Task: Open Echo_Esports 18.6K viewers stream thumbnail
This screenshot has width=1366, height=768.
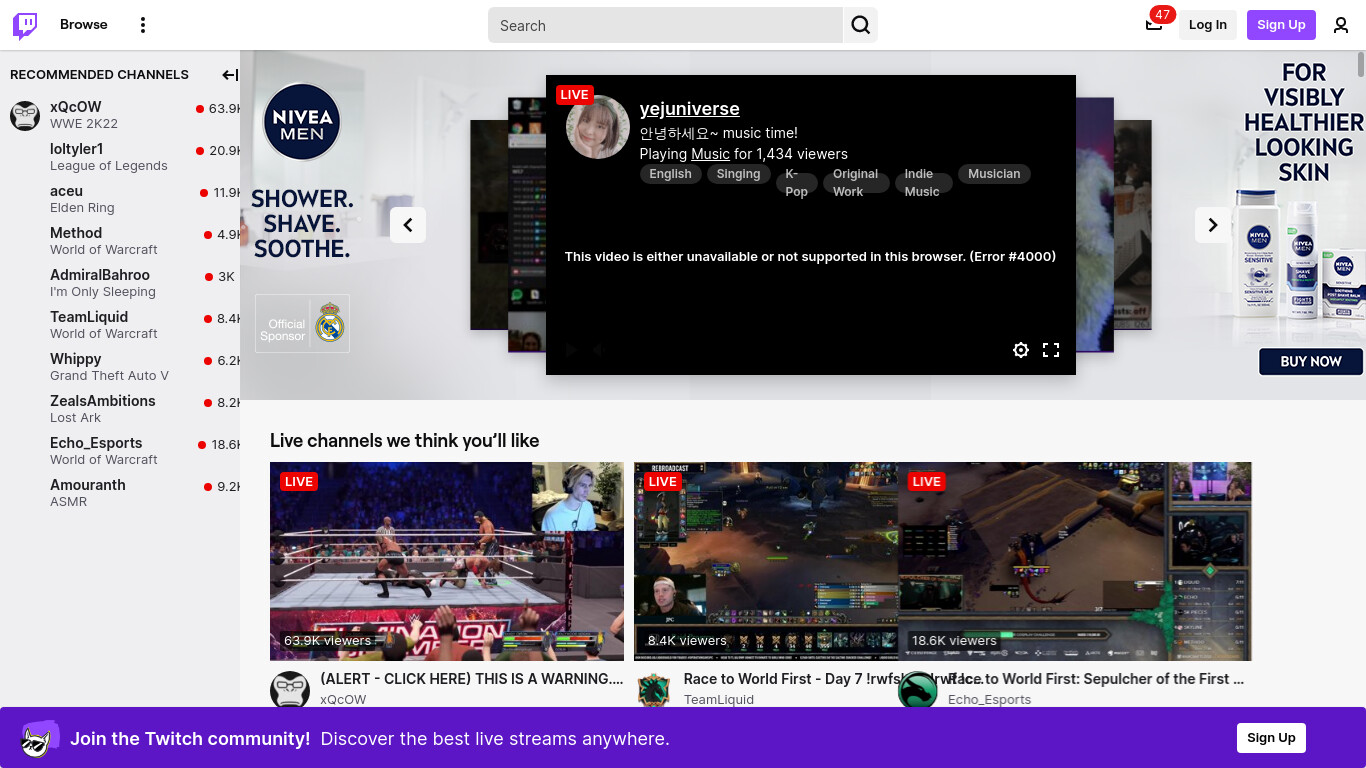Action: point(1075,561)
